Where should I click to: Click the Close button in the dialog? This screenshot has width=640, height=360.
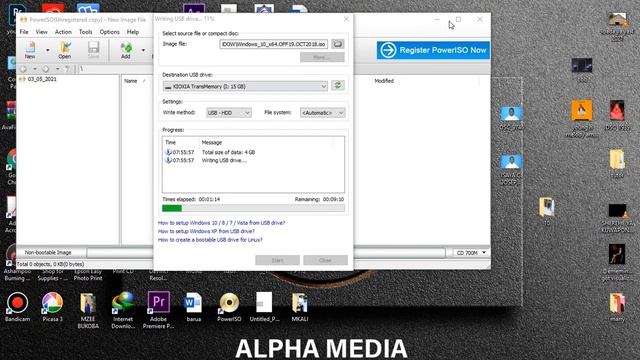click(x=325, y=260)
